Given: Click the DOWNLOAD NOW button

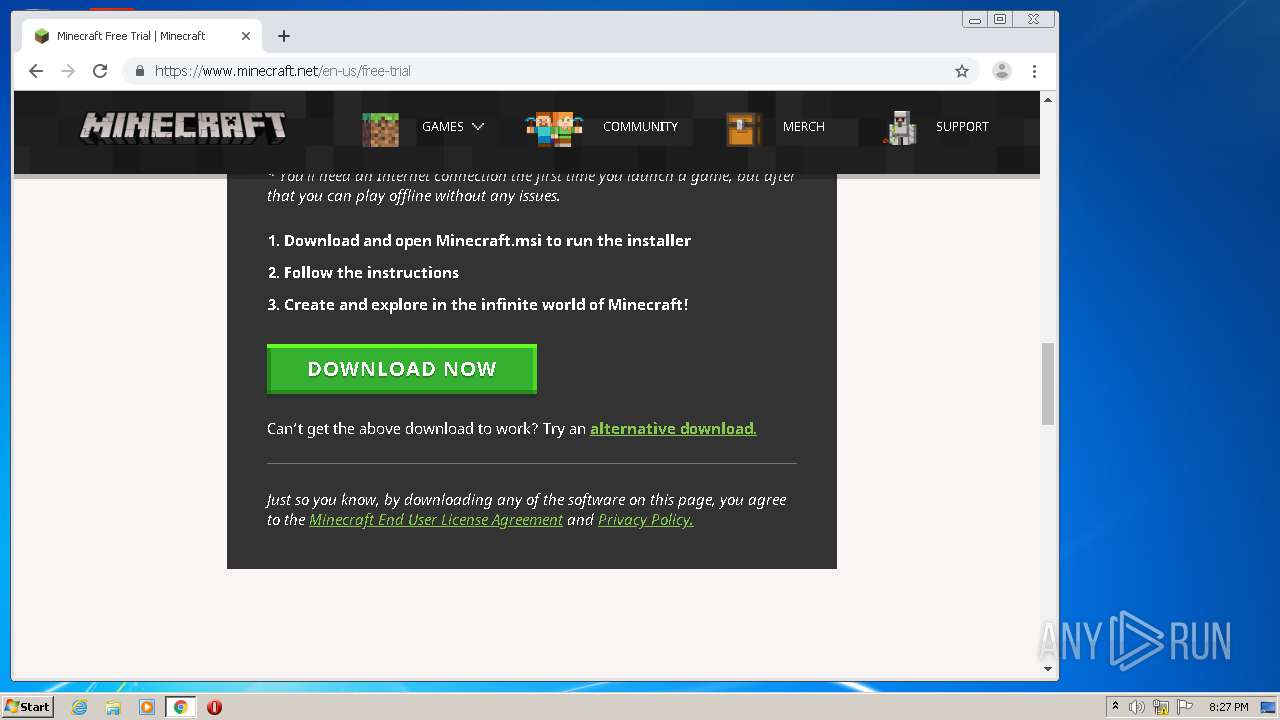Looking at the screenshot, I should [402, 369].
